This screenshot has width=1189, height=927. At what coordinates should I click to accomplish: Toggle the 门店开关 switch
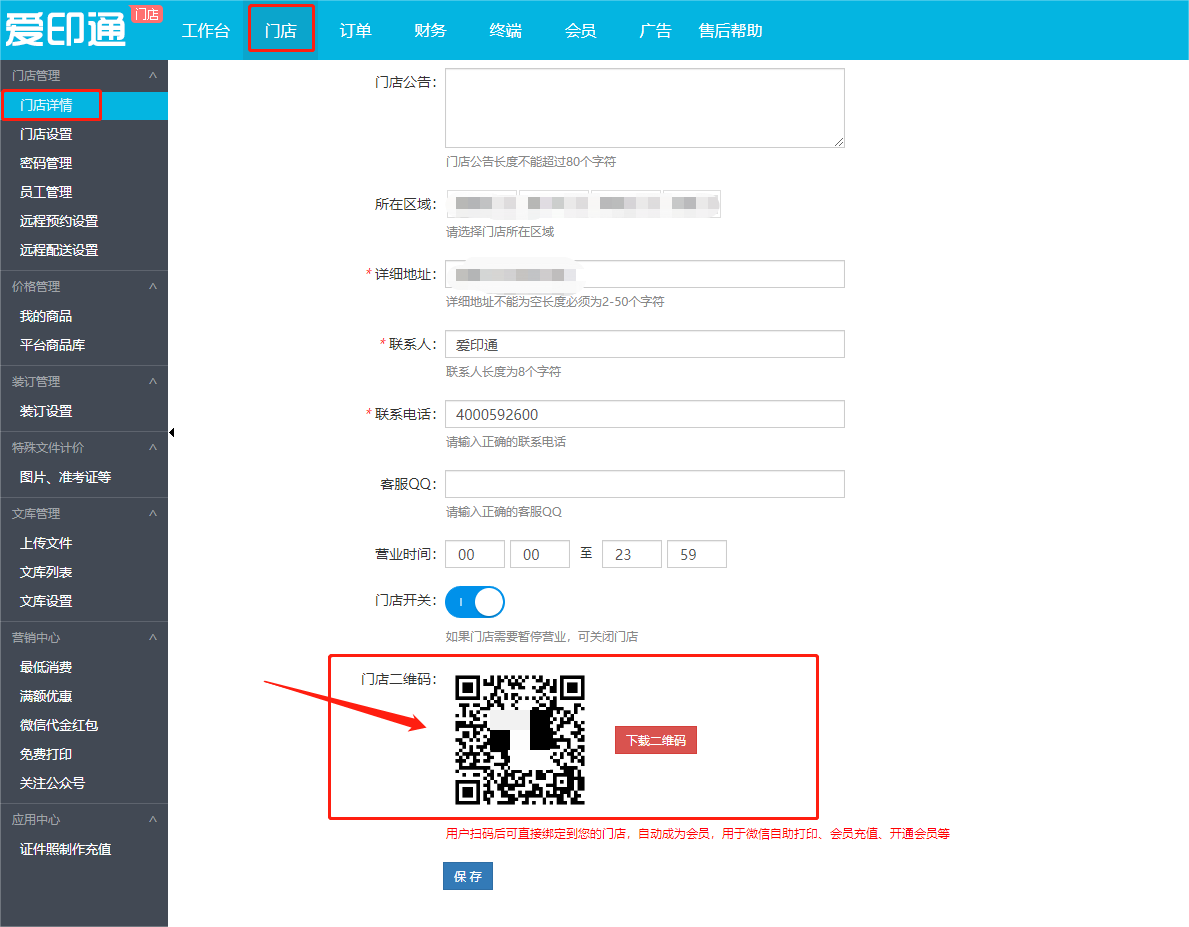[475, 602]
